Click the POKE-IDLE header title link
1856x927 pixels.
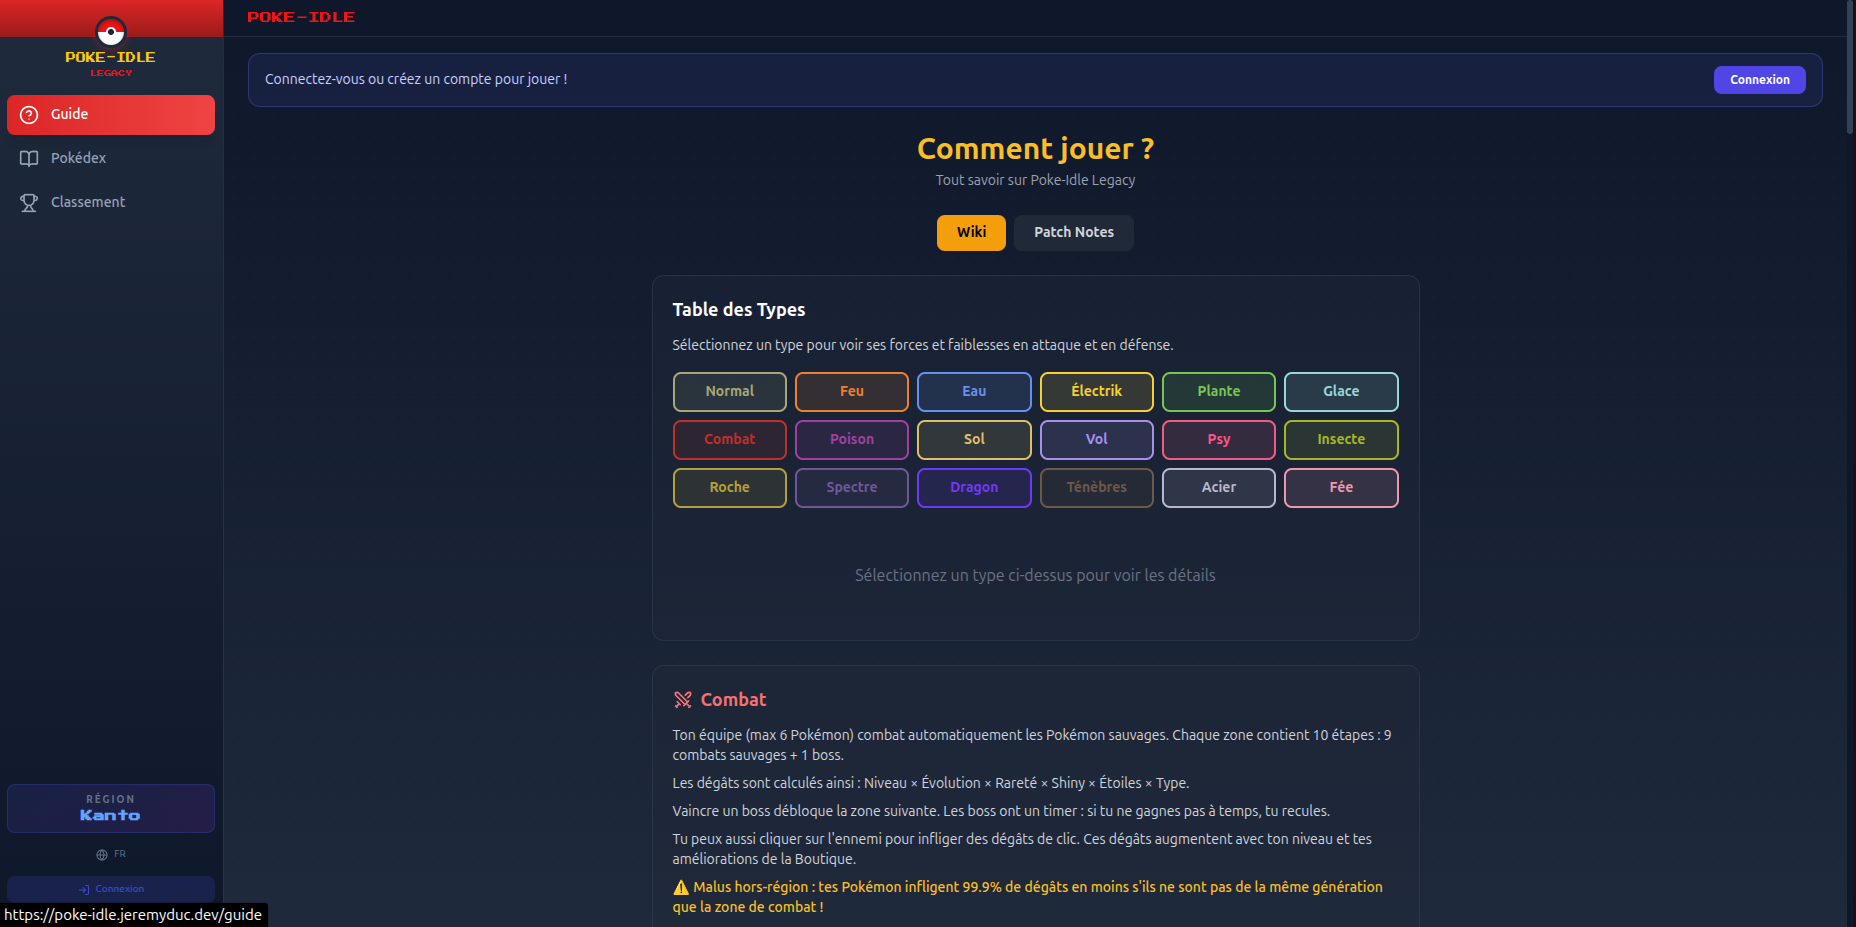(301, 17)
